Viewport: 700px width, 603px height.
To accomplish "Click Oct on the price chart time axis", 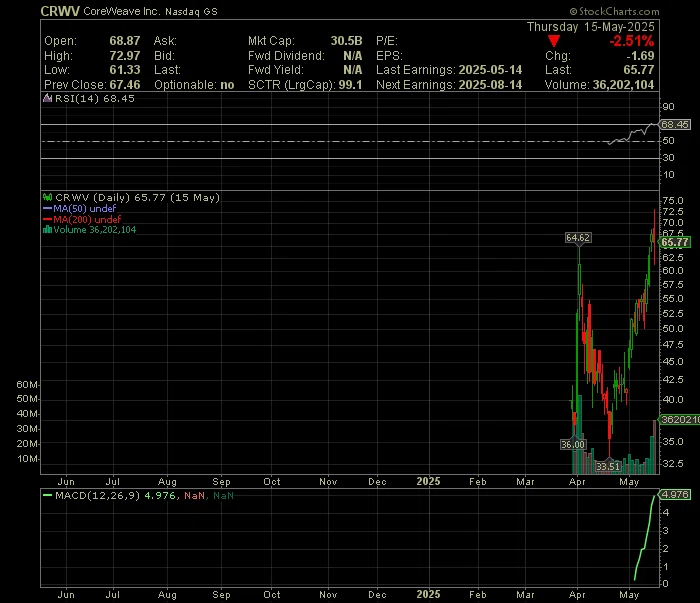I will pos(271,482).
